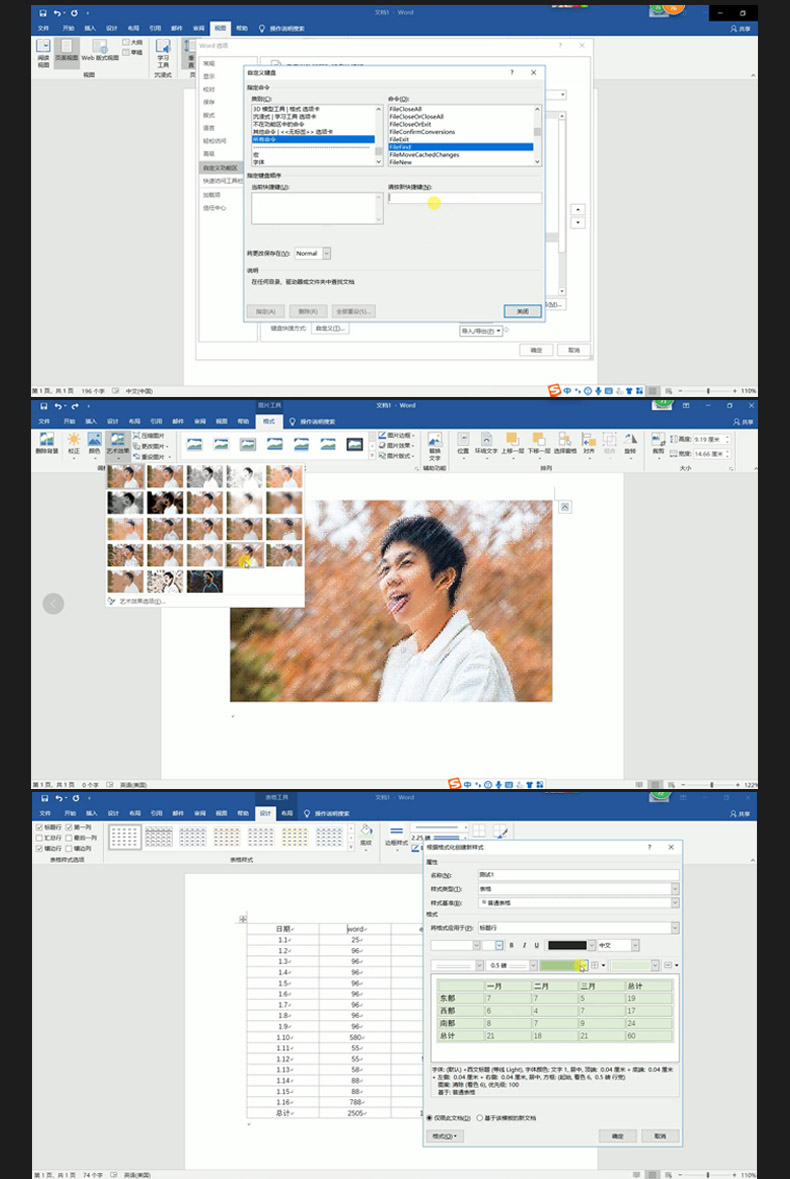Image resolution: width=790 pixels, height=1179 pixels.
Task: Click table move handle above the table
Action: pos(243,919)
